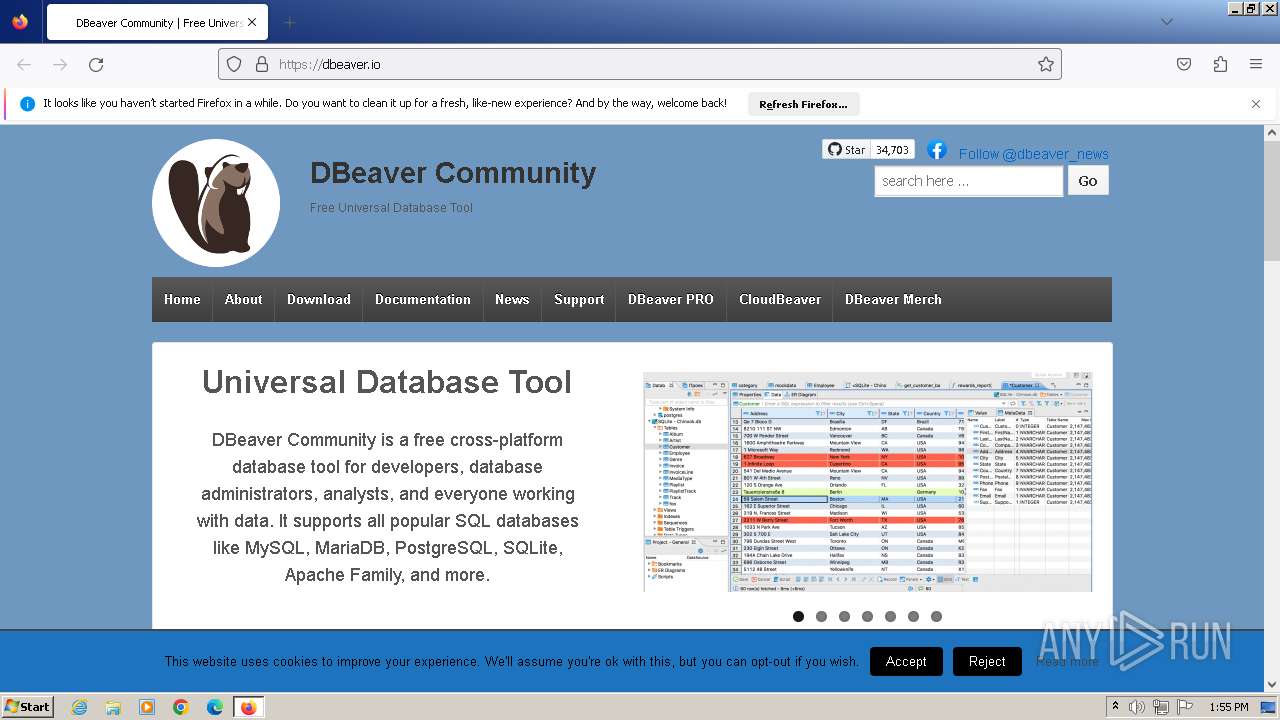The image size is (1280, 720).
Task: Select the third slider dot
Action: [844, 617]
